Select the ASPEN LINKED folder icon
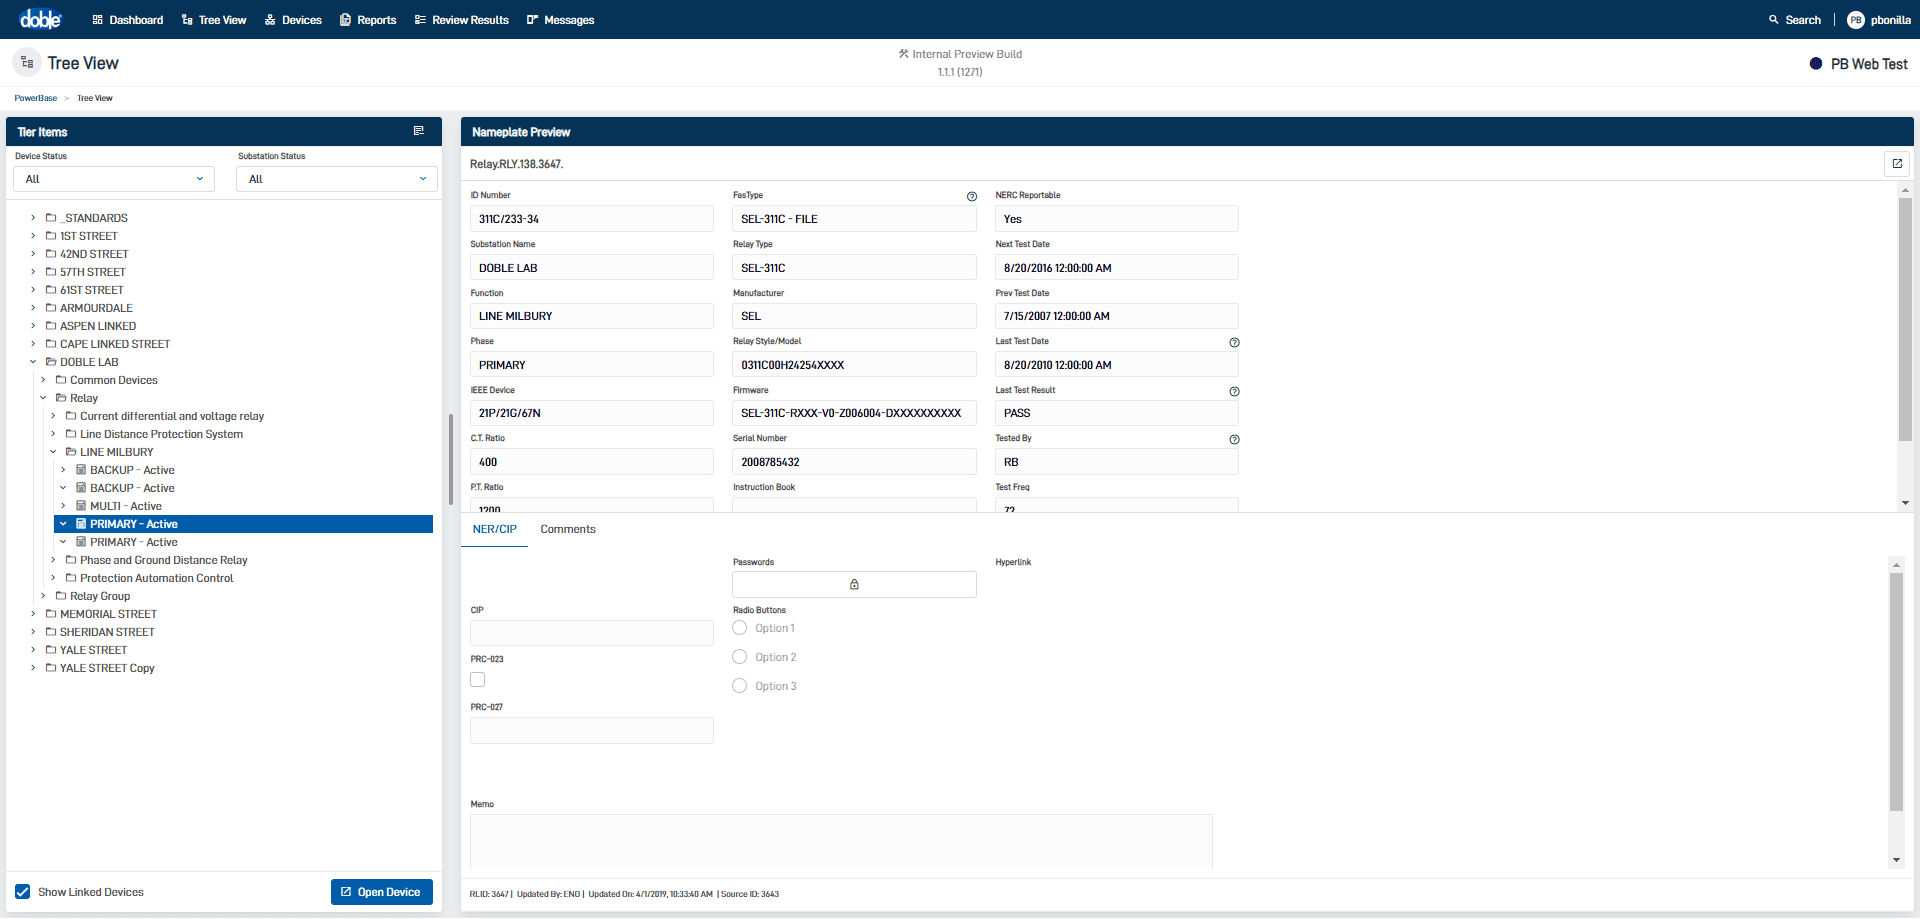The width and height of the screenshot is (1920, 919). point(50,326)
